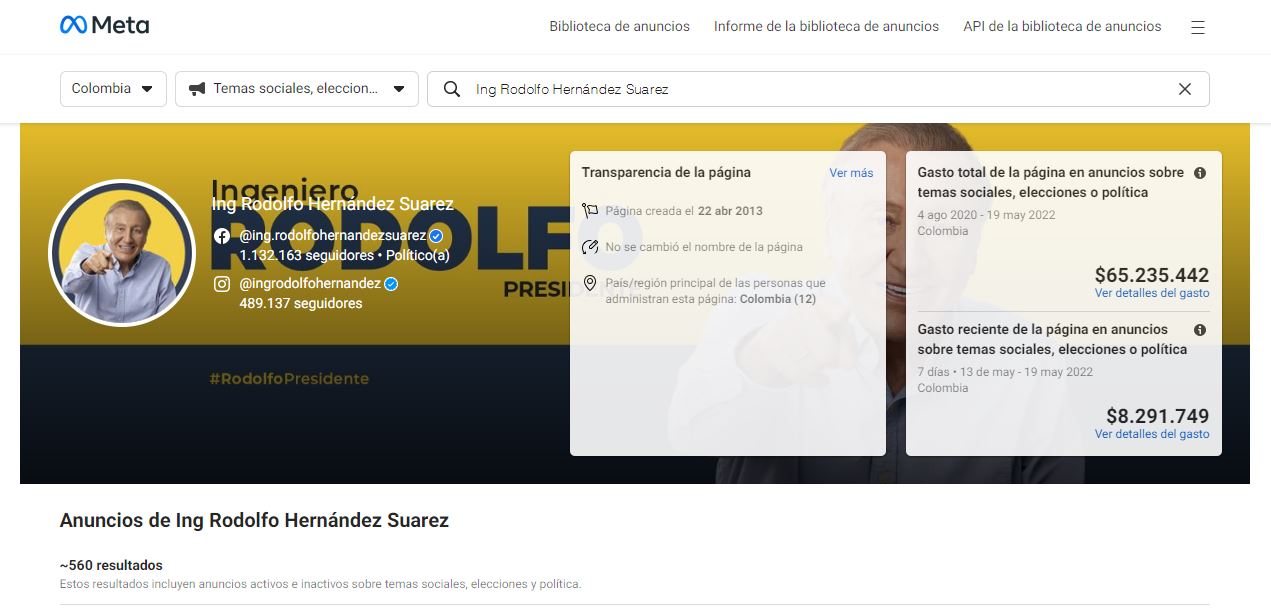Click the megaphone icon in category dropdown

tap(197, 89)
